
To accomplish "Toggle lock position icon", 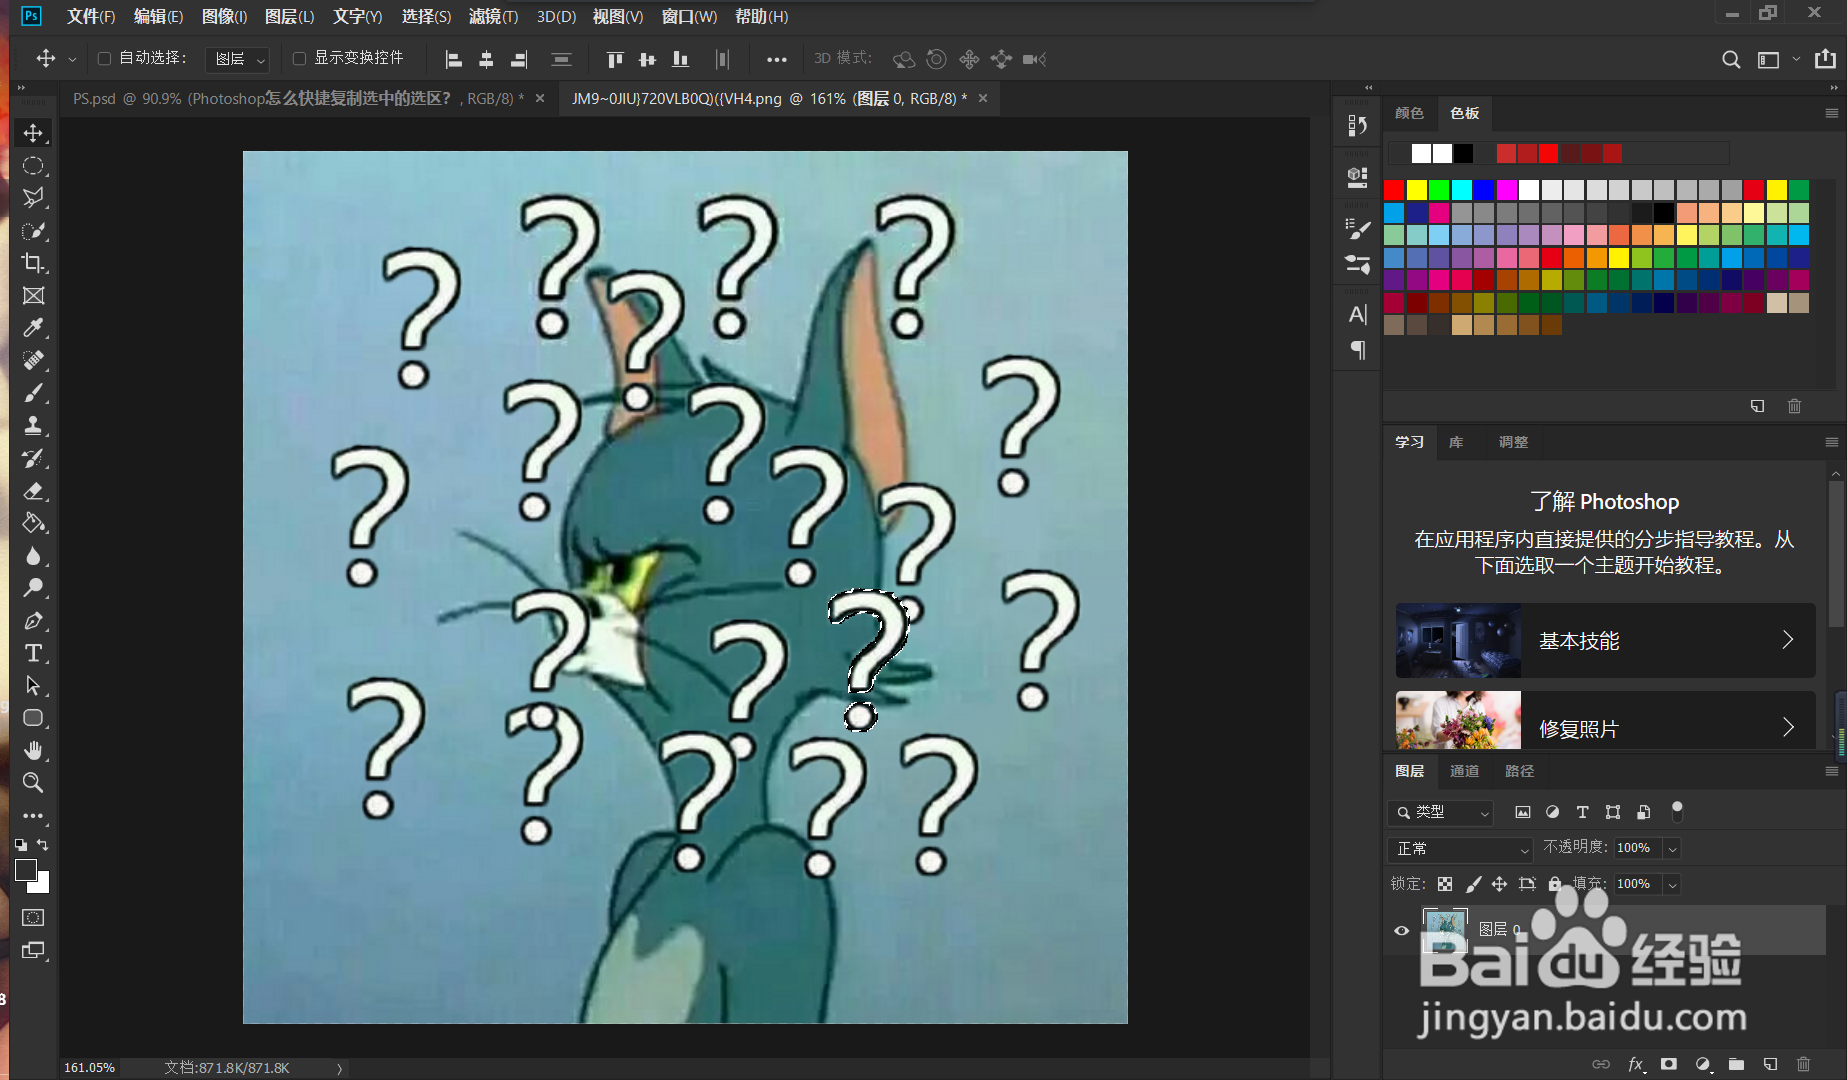I will [1499, 884].
